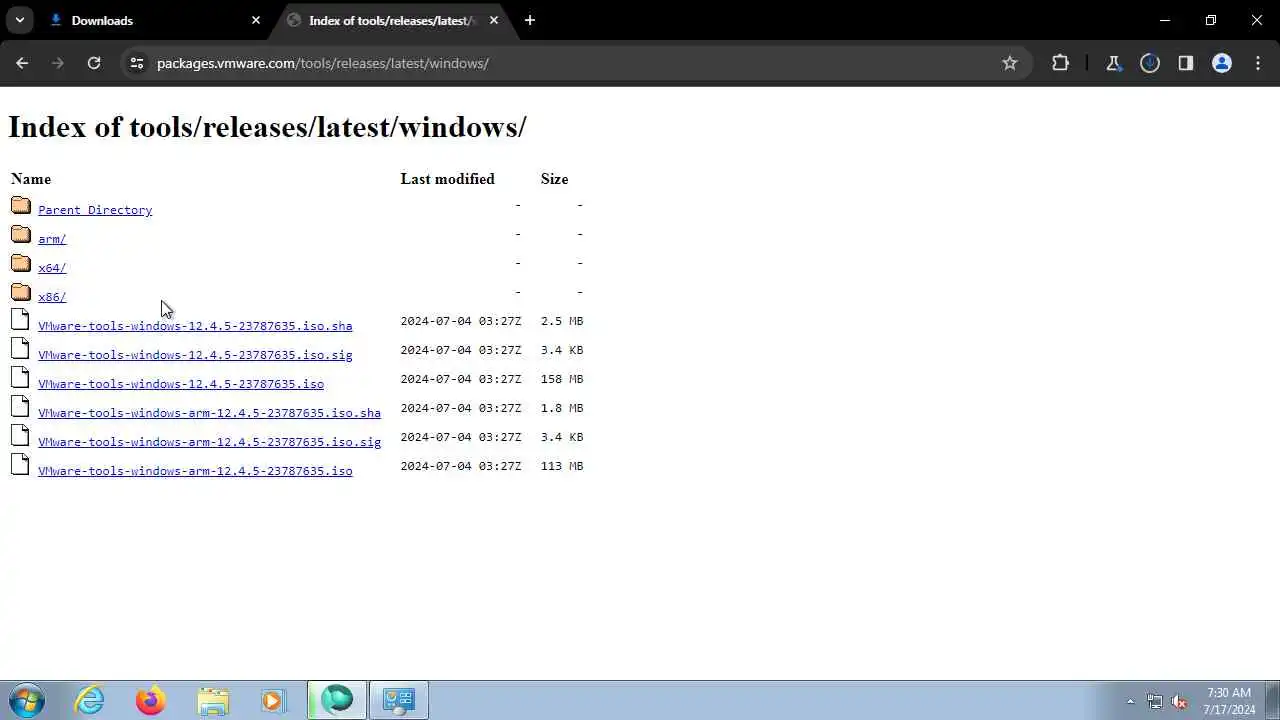Open the x86/ folder link

(x=52, y=297)
